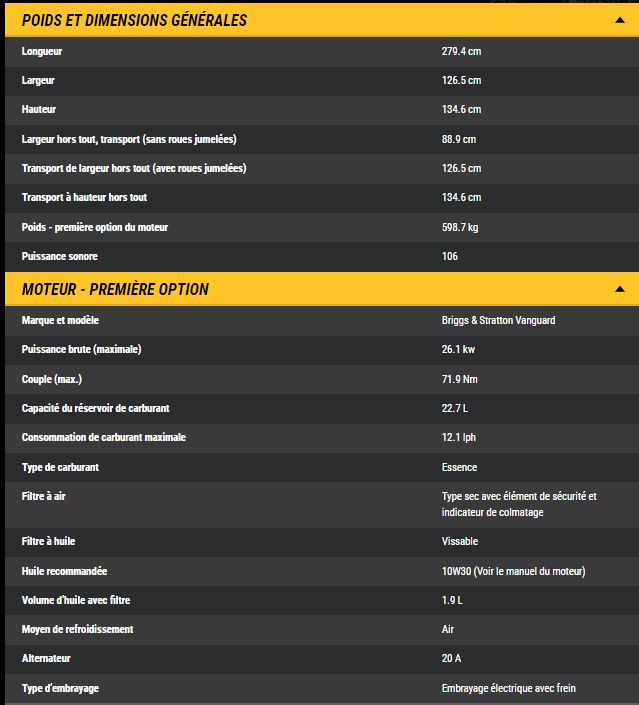Click the 598.7 kg weight value

[x=460, y=227]
